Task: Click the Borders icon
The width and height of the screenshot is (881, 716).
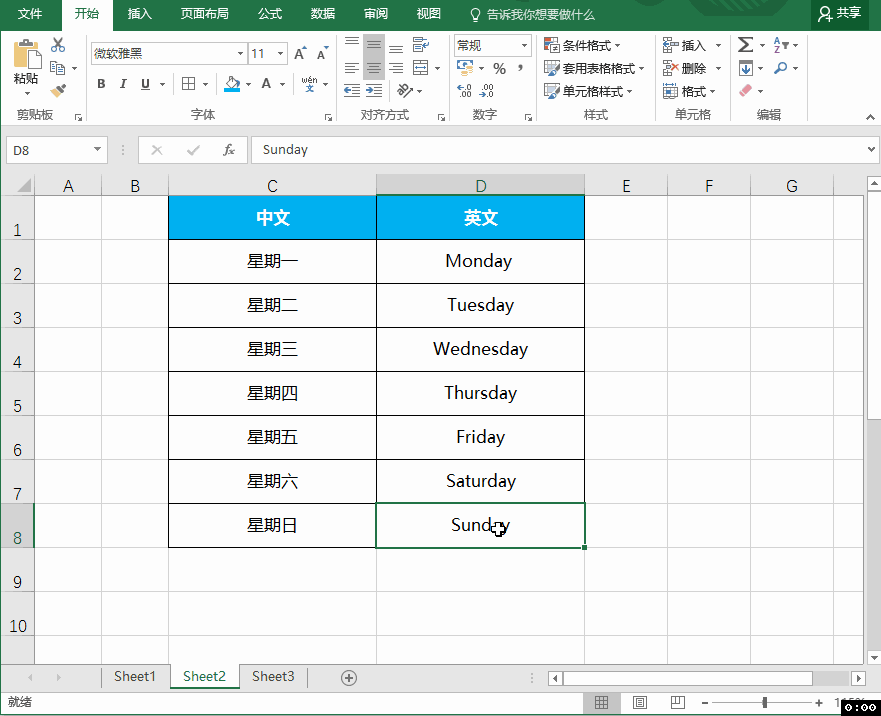Action: pyautogui.click(x=189, y=84)
